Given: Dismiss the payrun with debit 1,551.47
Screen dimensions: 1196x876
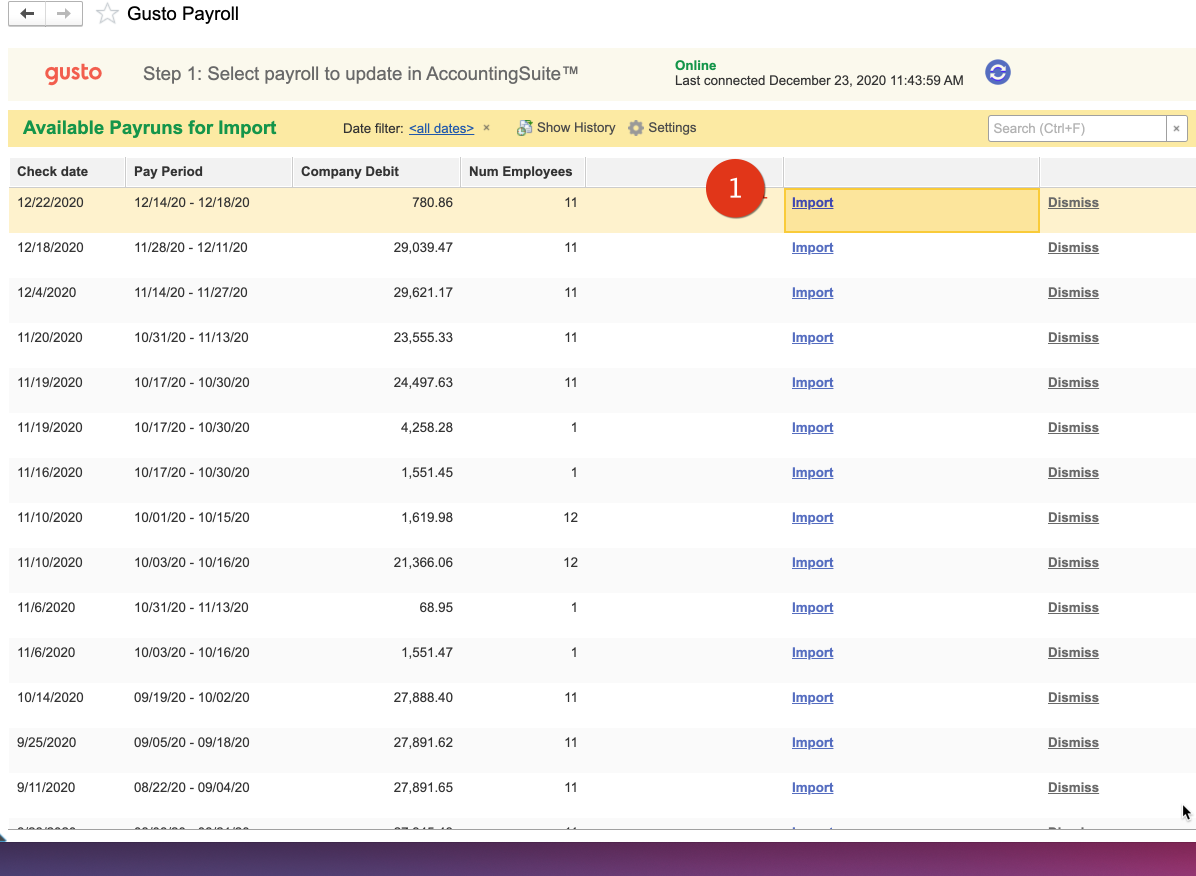Looking at the screenshot, I should pos(1073,653).
